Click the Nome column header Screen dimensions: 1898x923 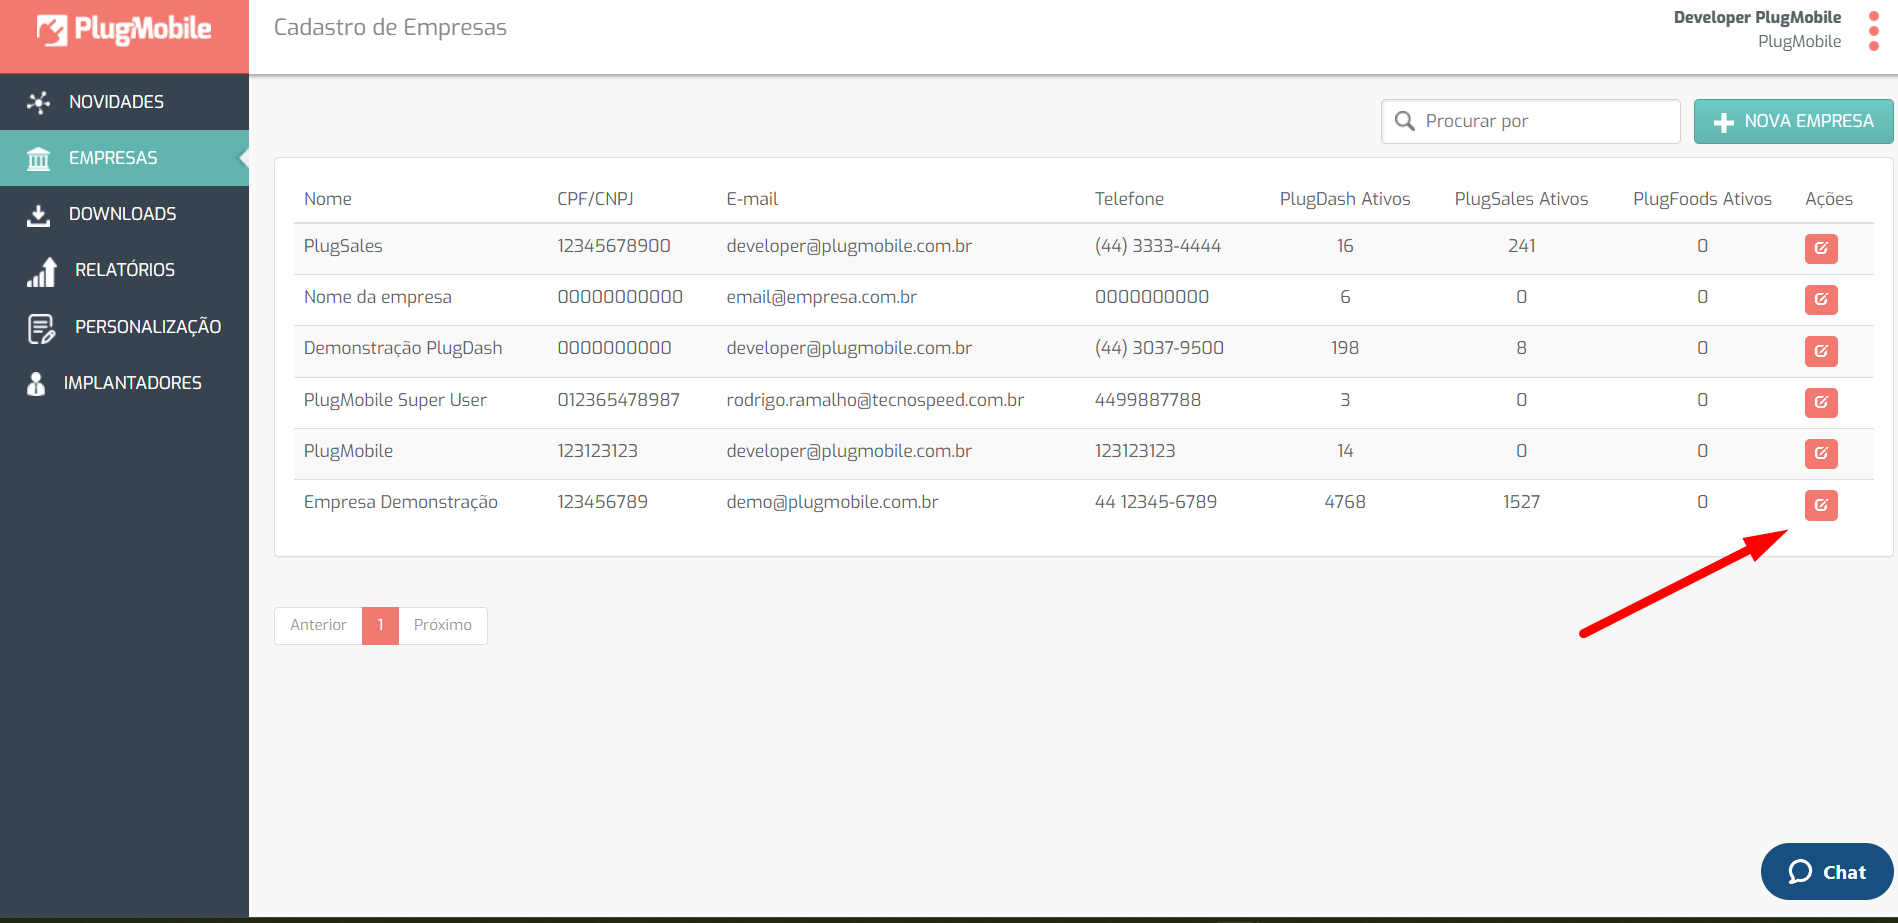pyautogui.click(x=328, y=199)
